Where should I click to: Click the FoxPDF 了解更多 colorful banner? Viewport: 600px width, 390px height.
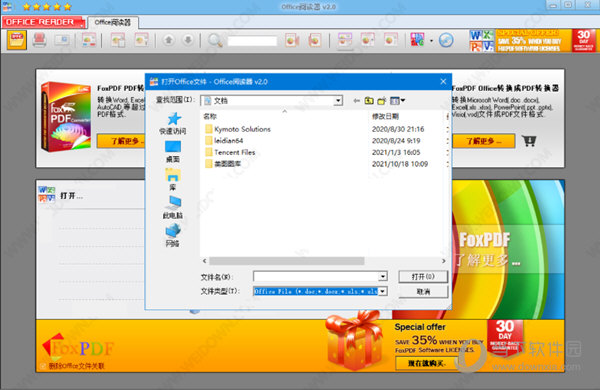click(508, 249)
